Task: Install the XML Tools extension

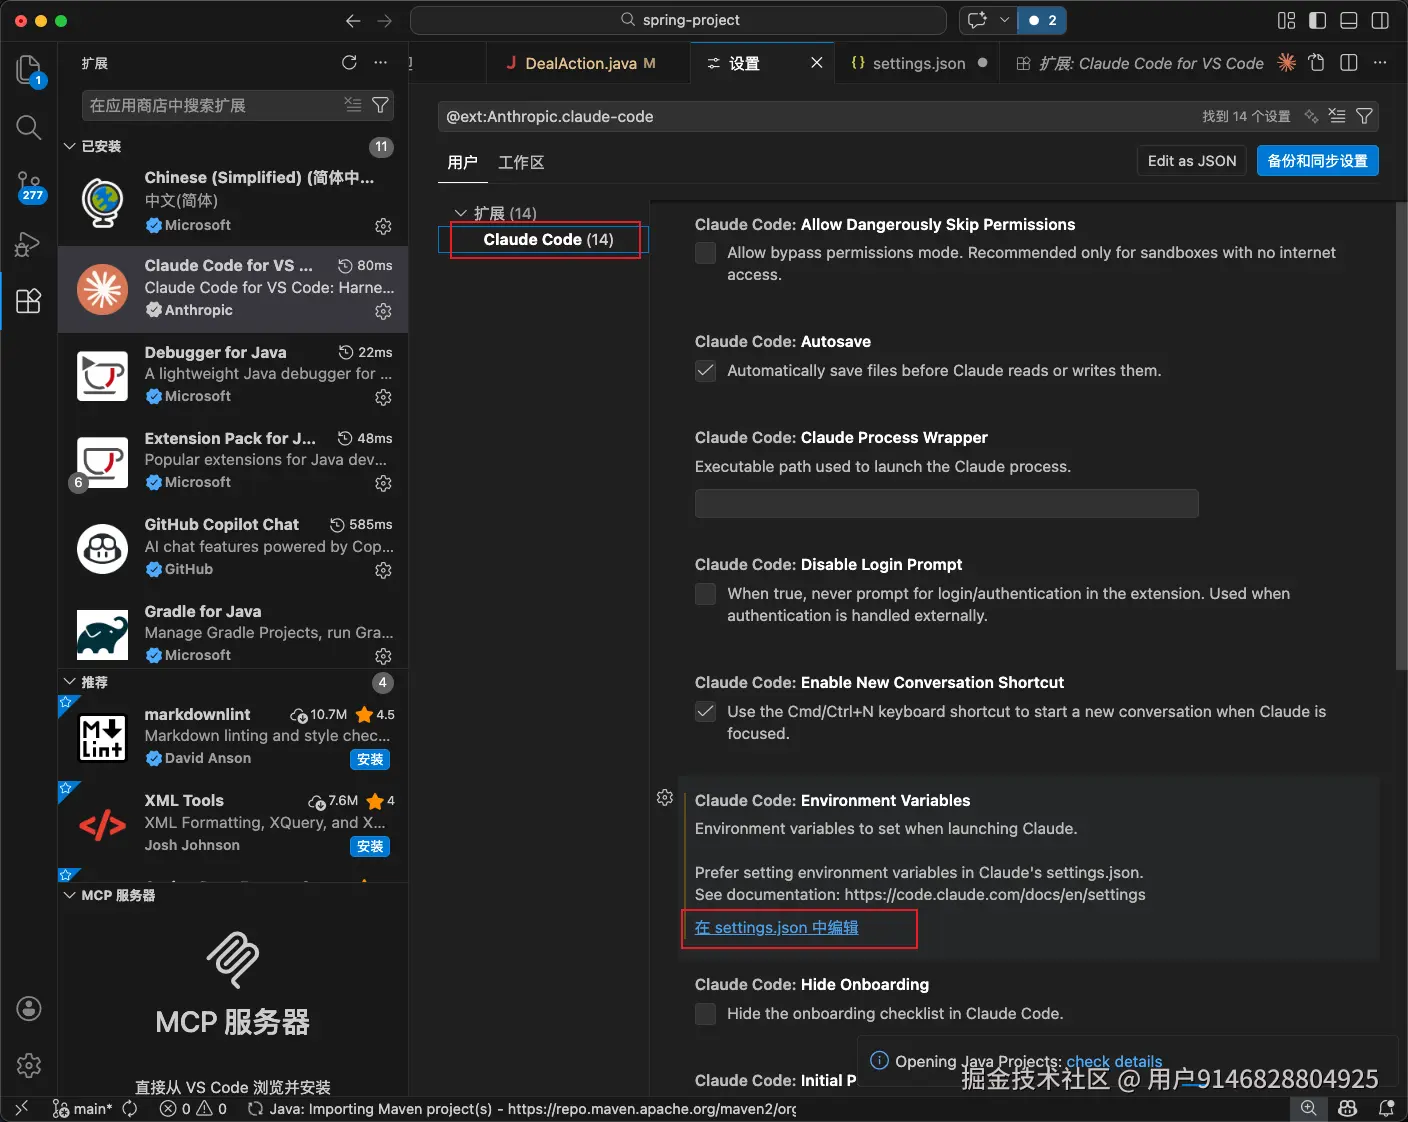Action: [370, 847]
